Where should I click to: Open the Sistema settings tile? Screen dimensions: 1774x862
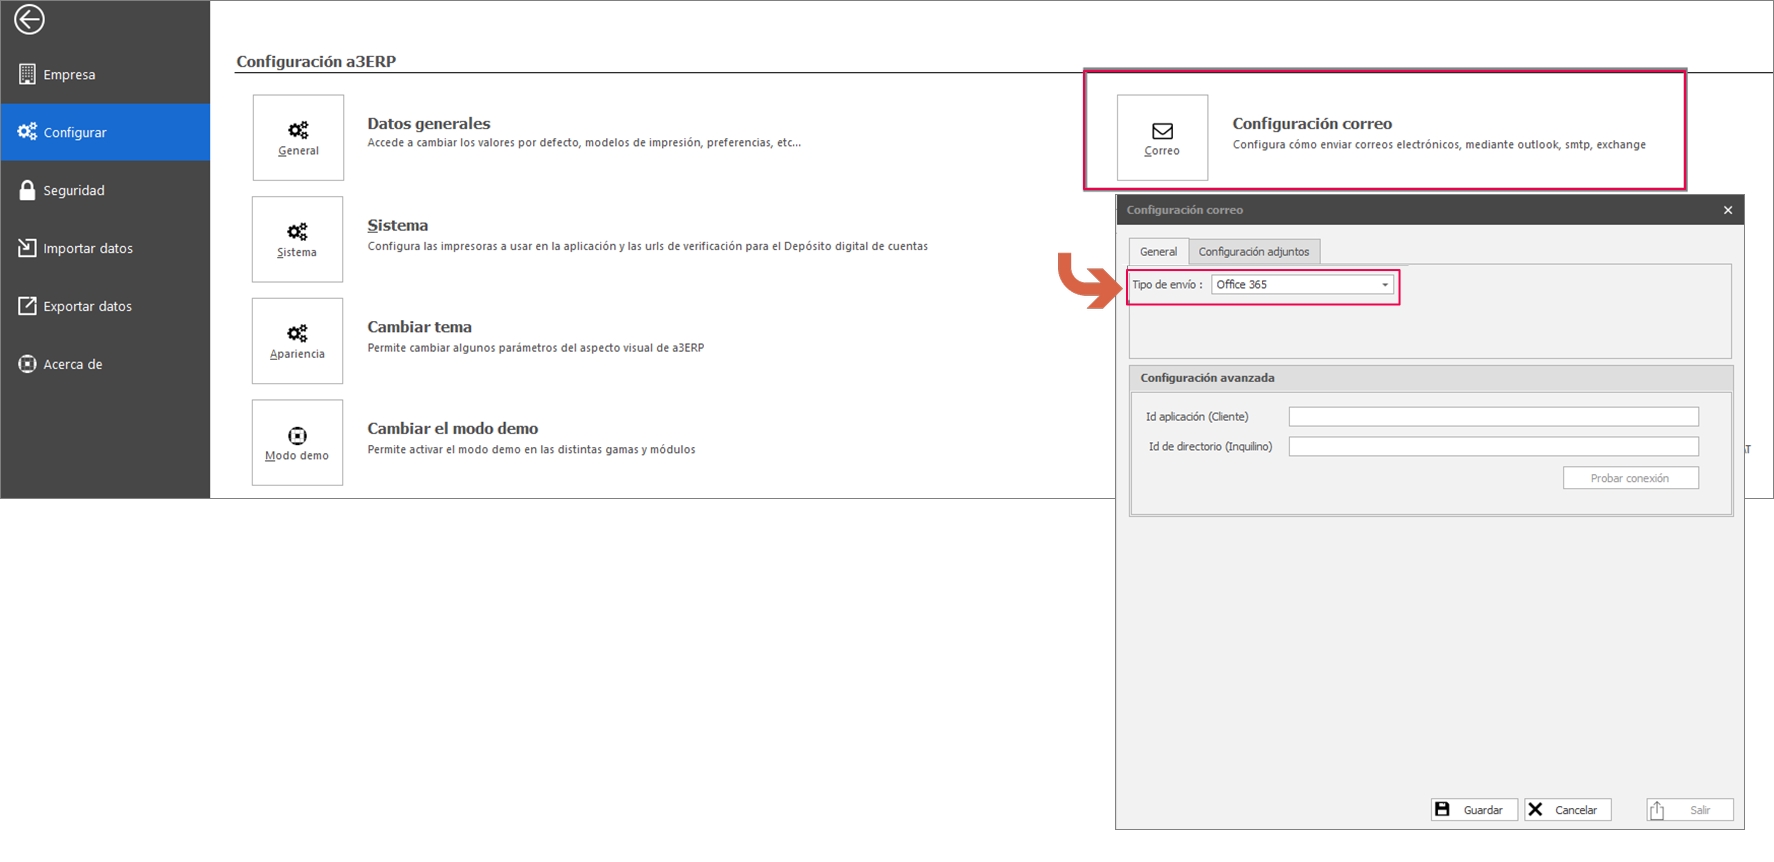298,239
